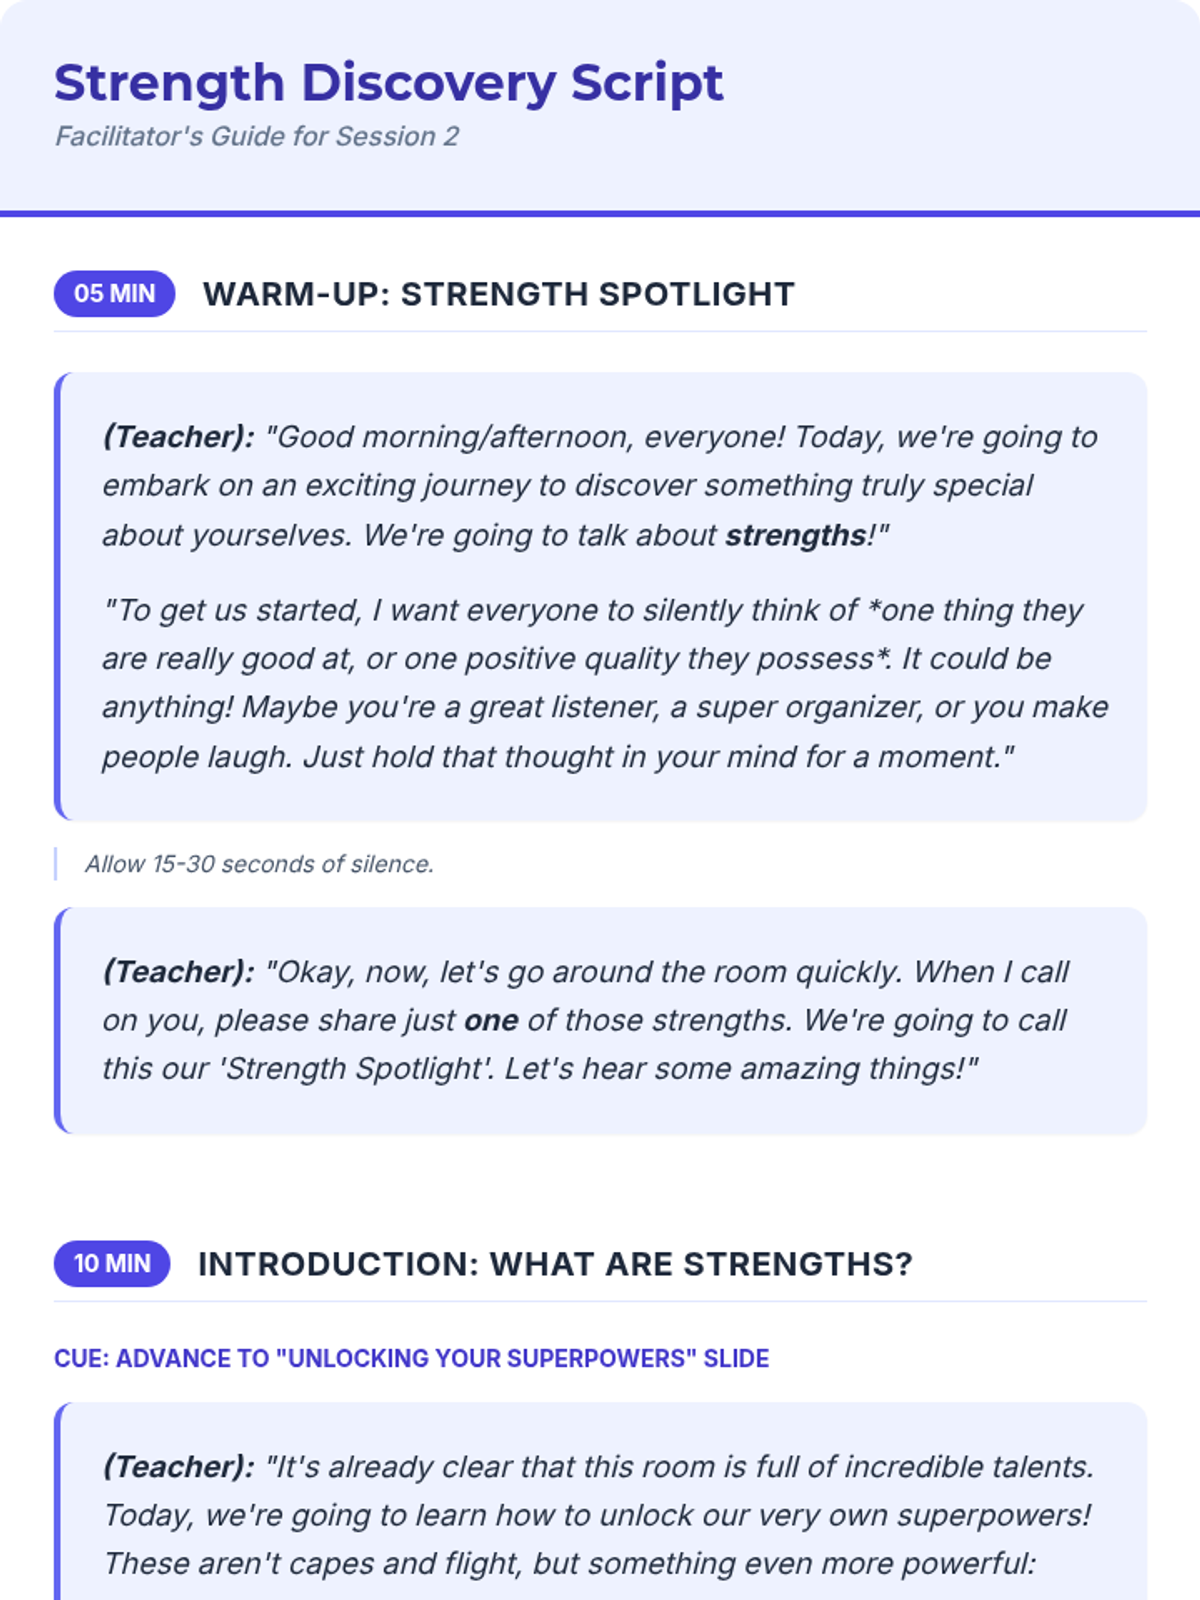
Task: Click the bold word strengths in first script
Action: [x=796, y=535]
